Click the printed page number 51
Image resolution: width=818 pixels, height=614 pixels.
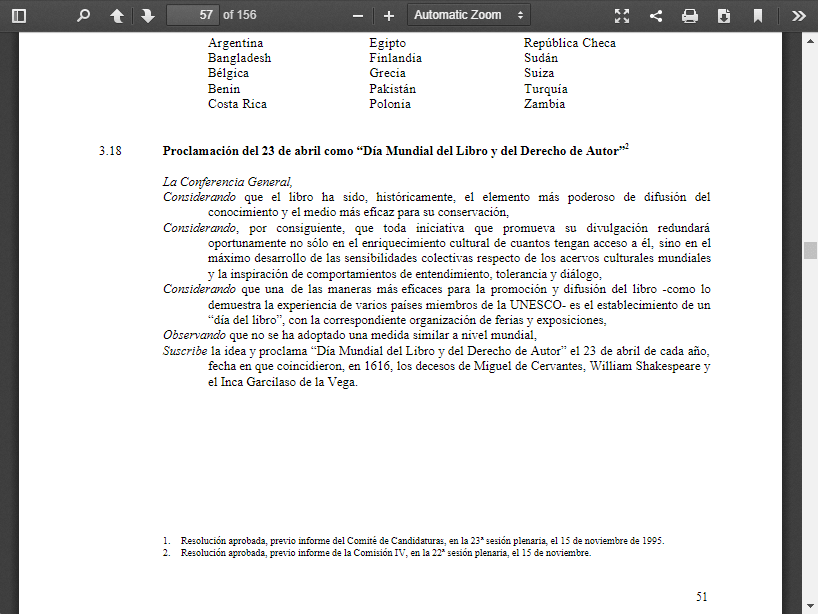click(702, 597)
